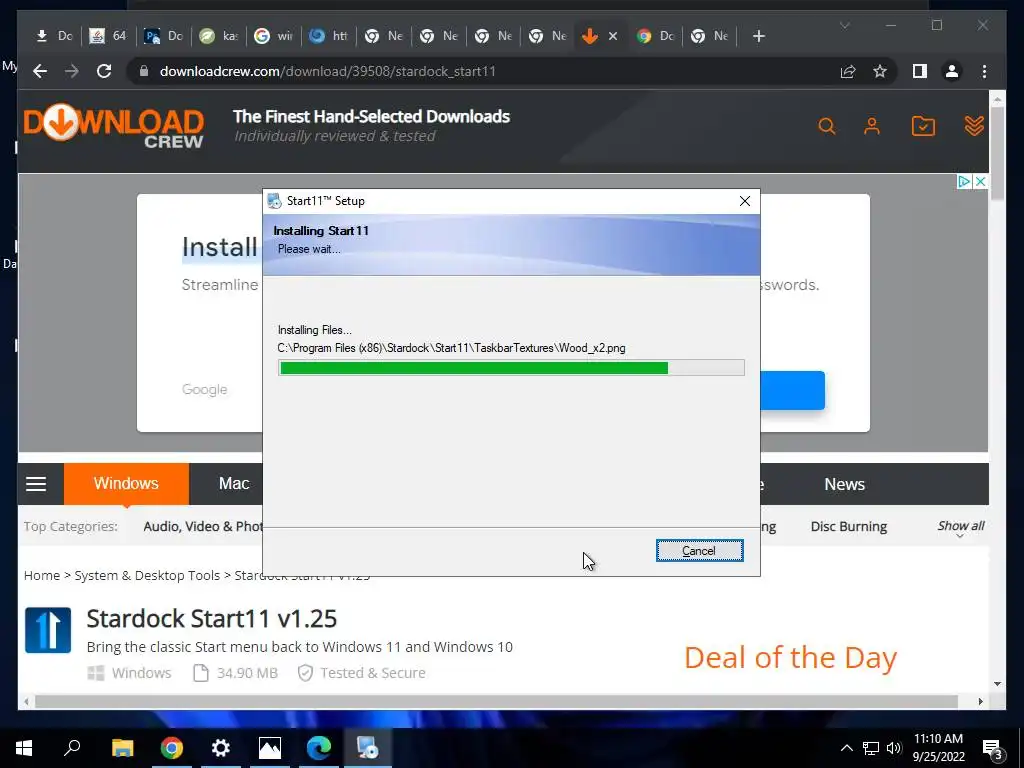The width and height of the screenshot is (1024, 768).
Task: Open System & Desktop Tools breadcrumb
Action: point(147,575)
